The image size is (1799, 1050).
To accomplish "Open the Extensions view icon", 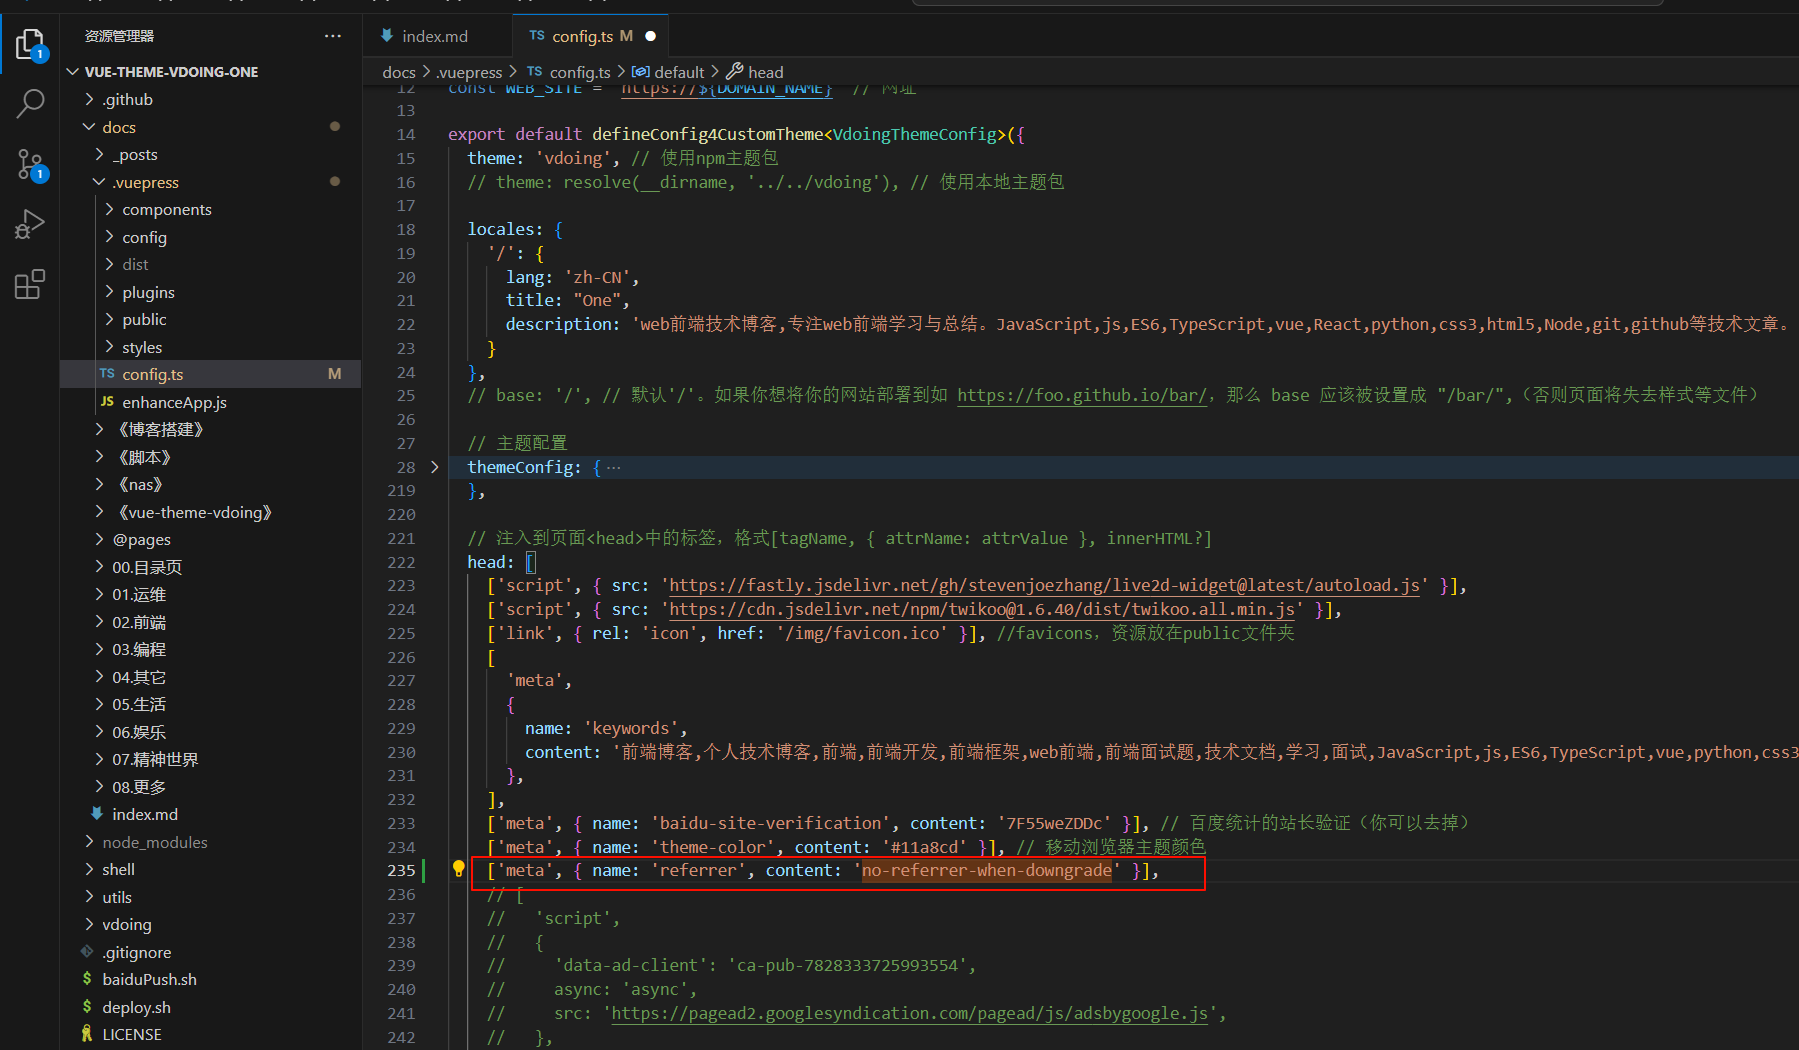I will click(30, 285).
